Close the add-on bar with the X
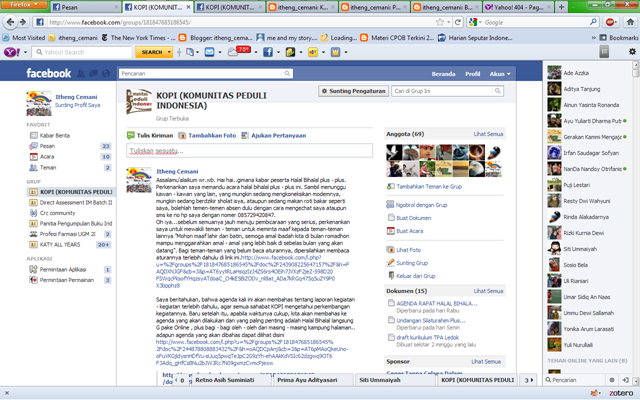640x400 pixels. pyautogui.click(x=7, y=393)
